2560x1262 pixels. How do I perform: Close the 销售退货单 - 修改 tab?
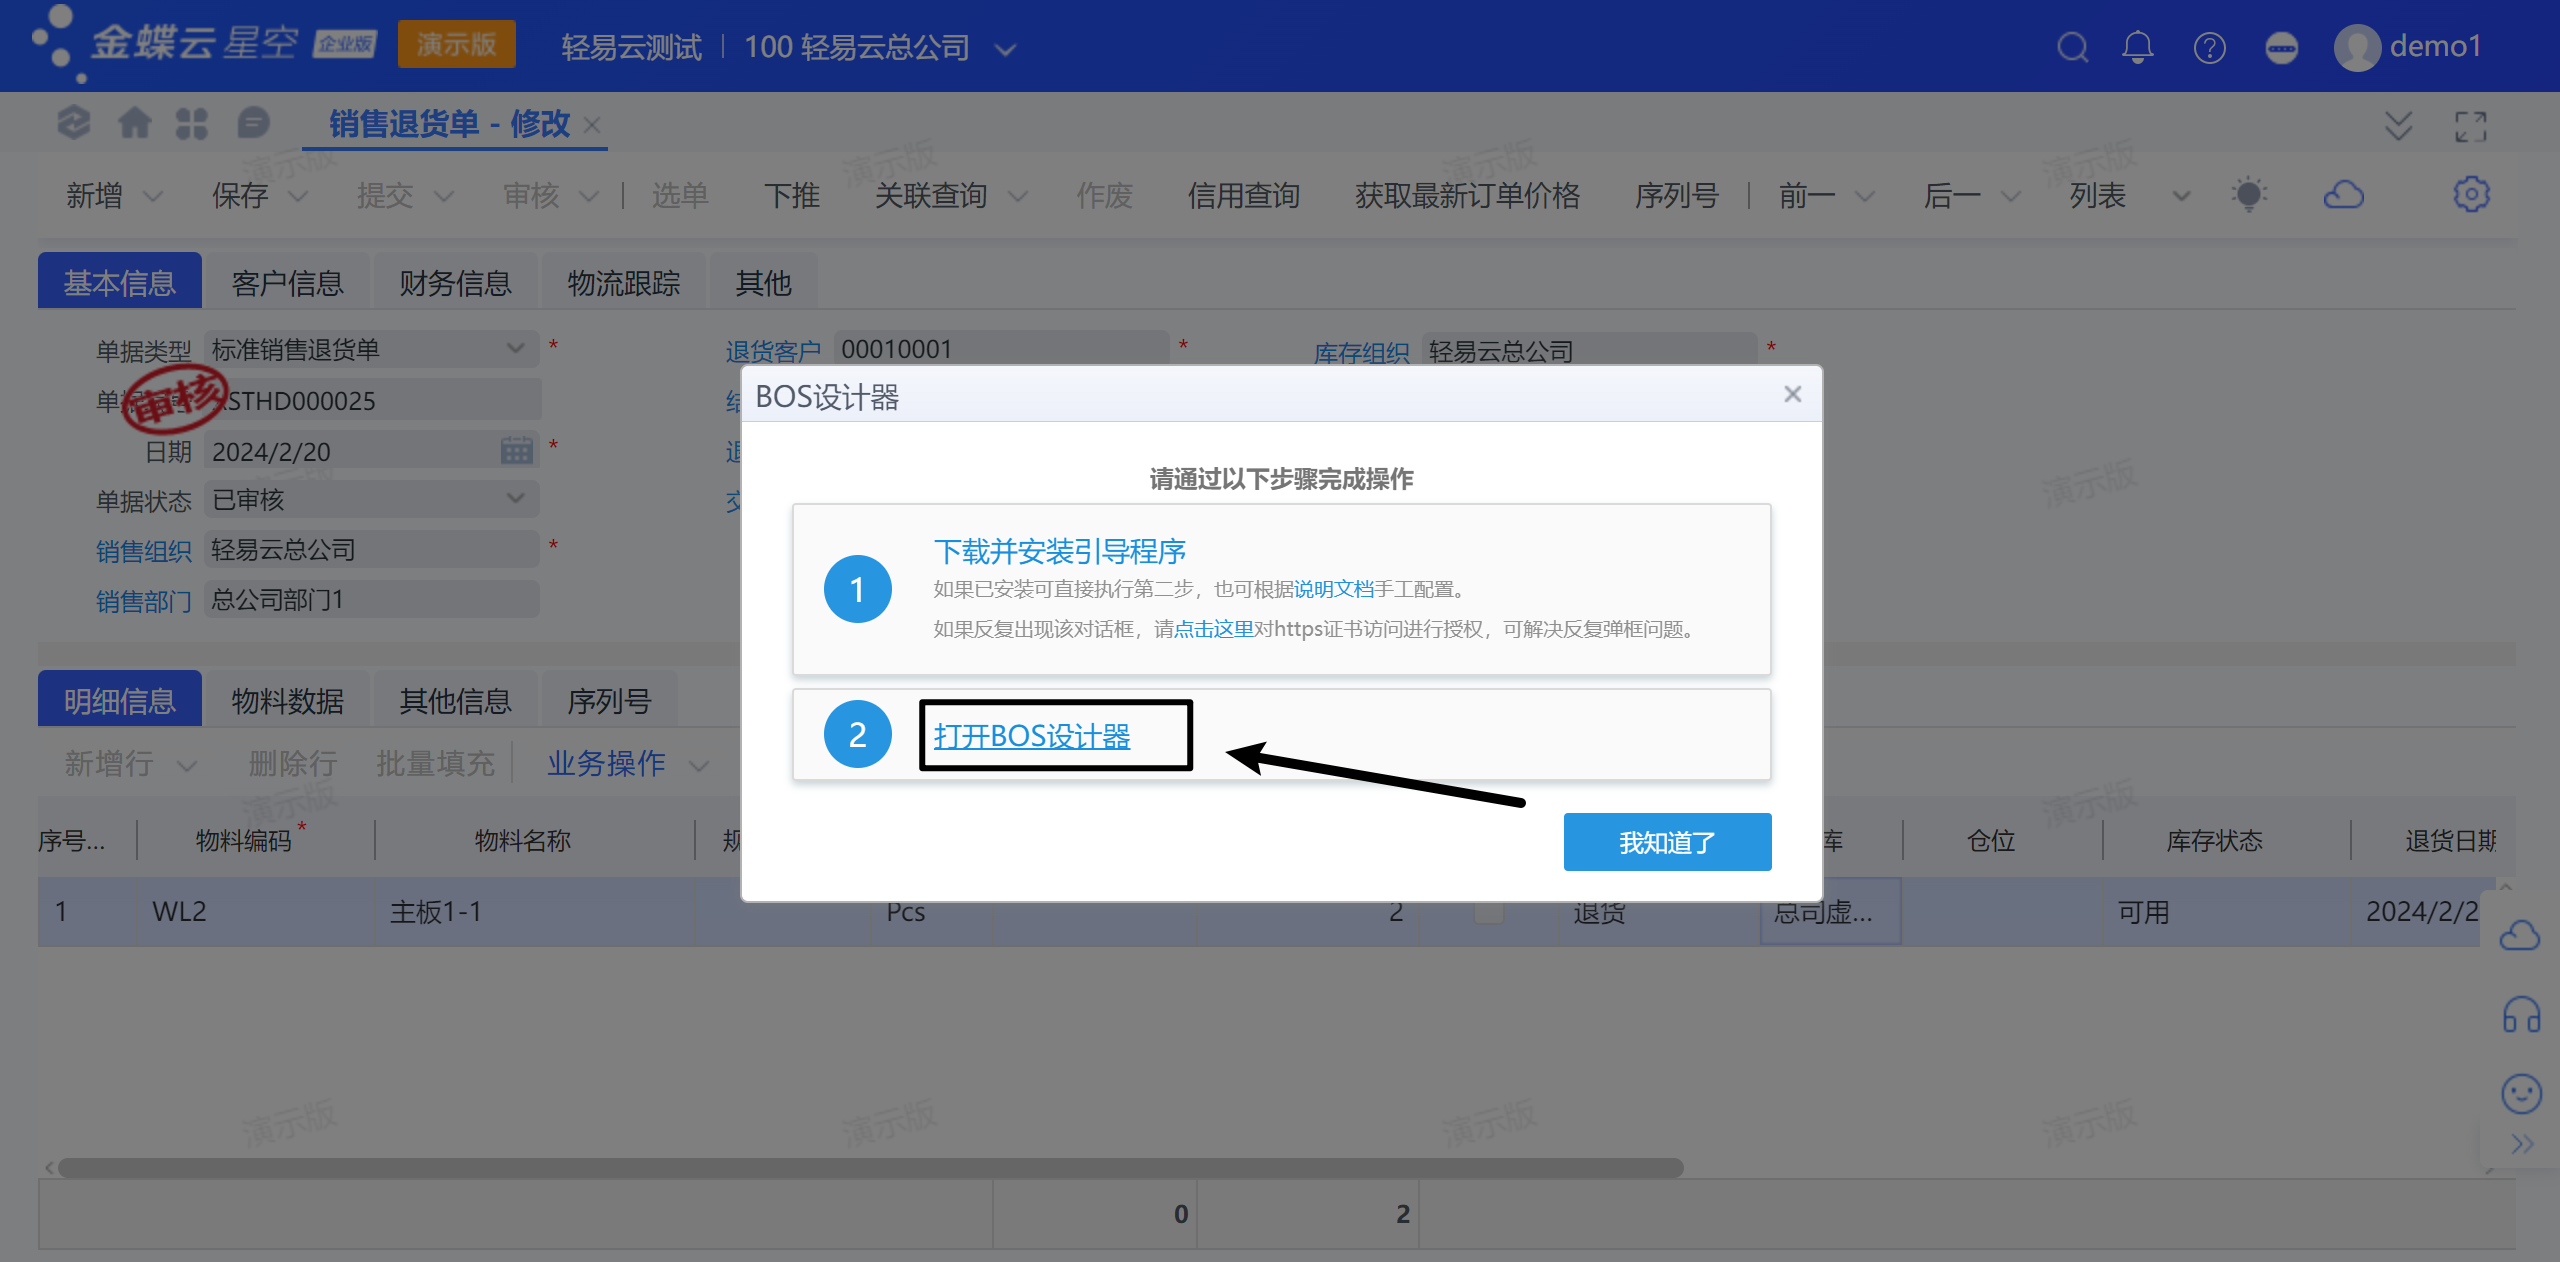coord(592,125)
